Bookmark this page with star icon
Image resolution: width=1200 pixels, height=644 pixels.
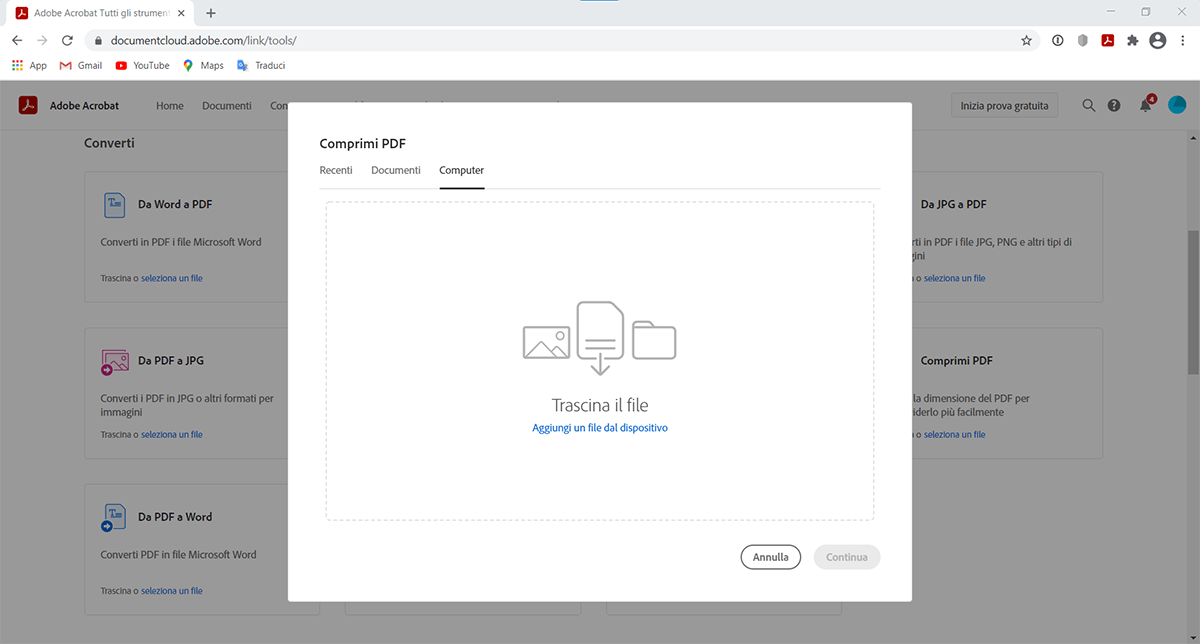click(x=1026, y=41)
